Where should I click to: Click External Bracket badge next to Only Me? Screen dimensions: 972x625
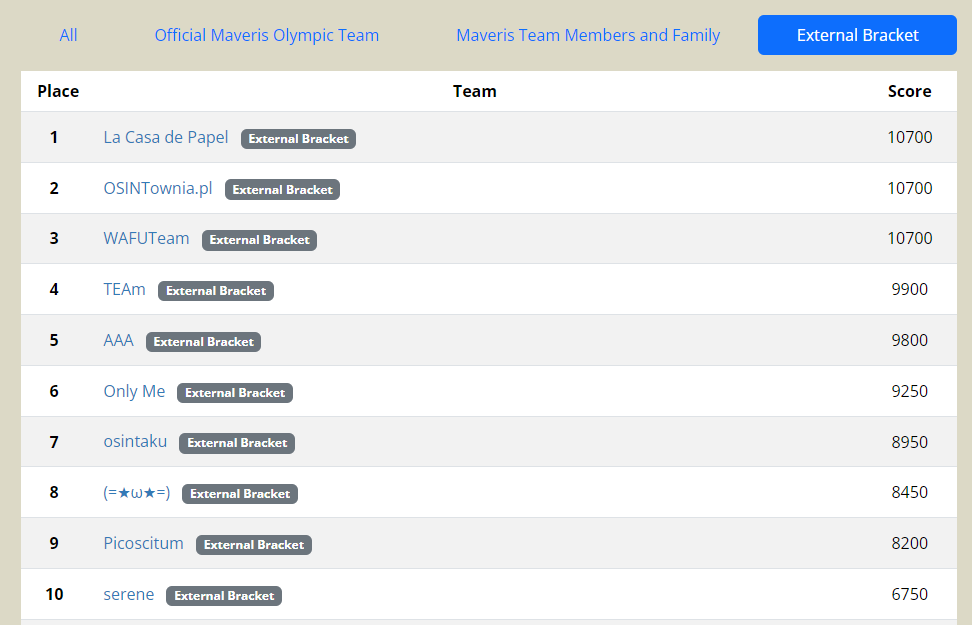235,392
